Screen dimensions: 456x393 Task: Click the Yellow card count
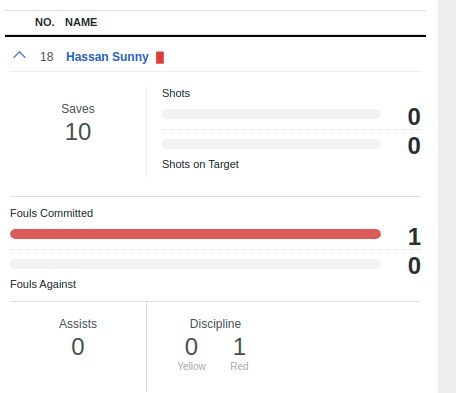point(191,347)
